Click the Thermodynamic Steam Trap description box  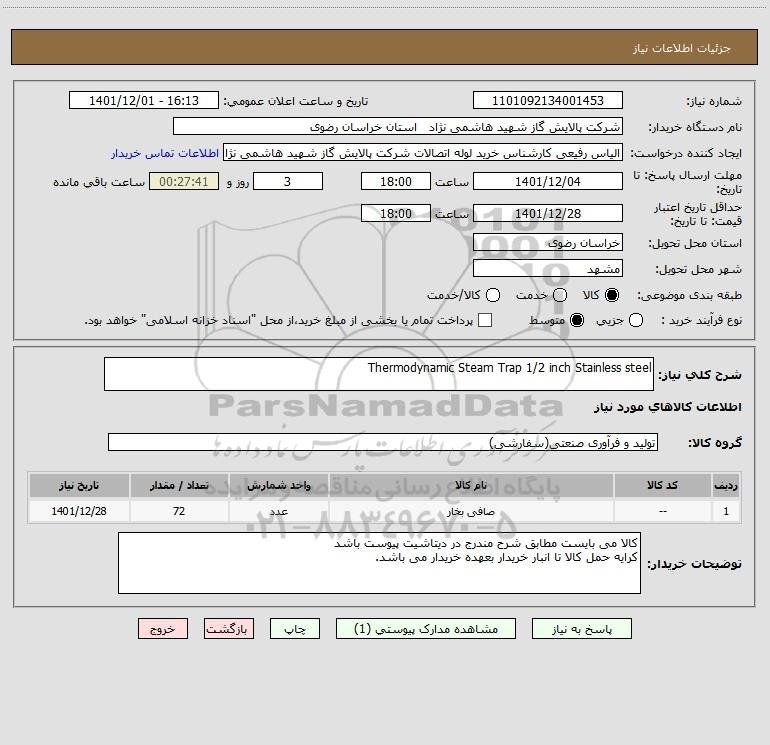pyautogui.click(x=379, y=374)
